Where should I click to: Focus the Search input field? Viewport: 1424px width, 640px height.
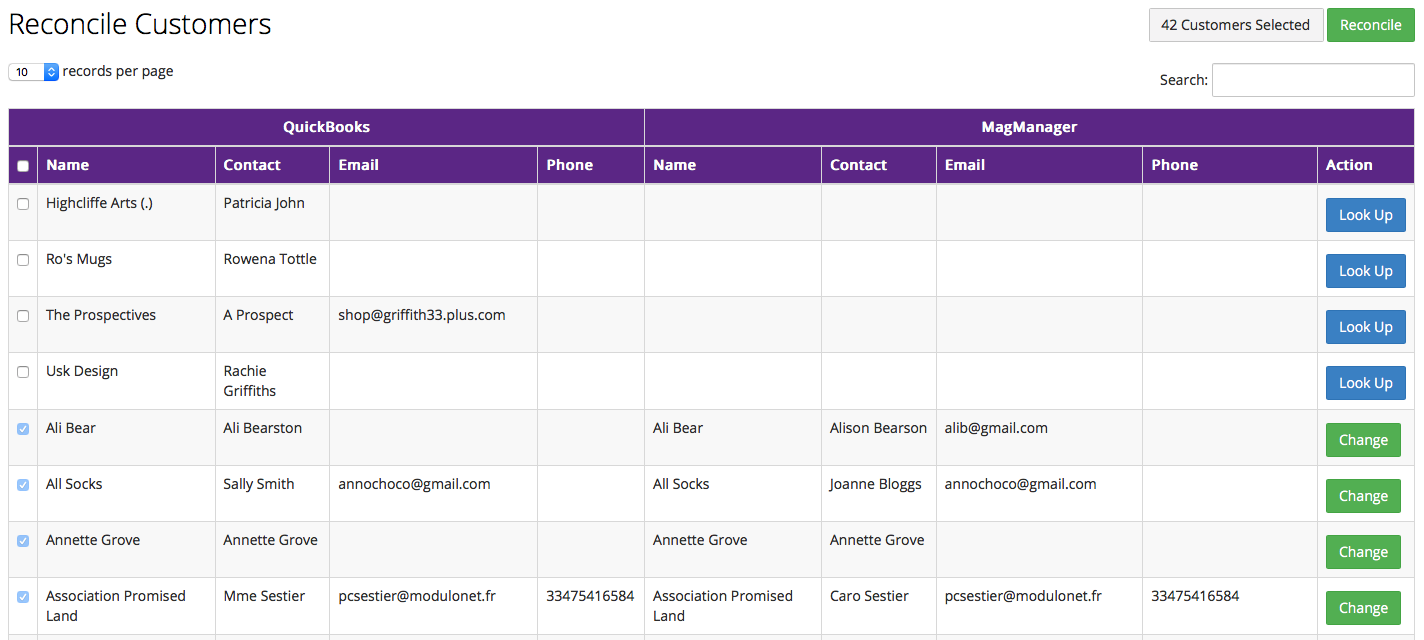coord(1313,80)
